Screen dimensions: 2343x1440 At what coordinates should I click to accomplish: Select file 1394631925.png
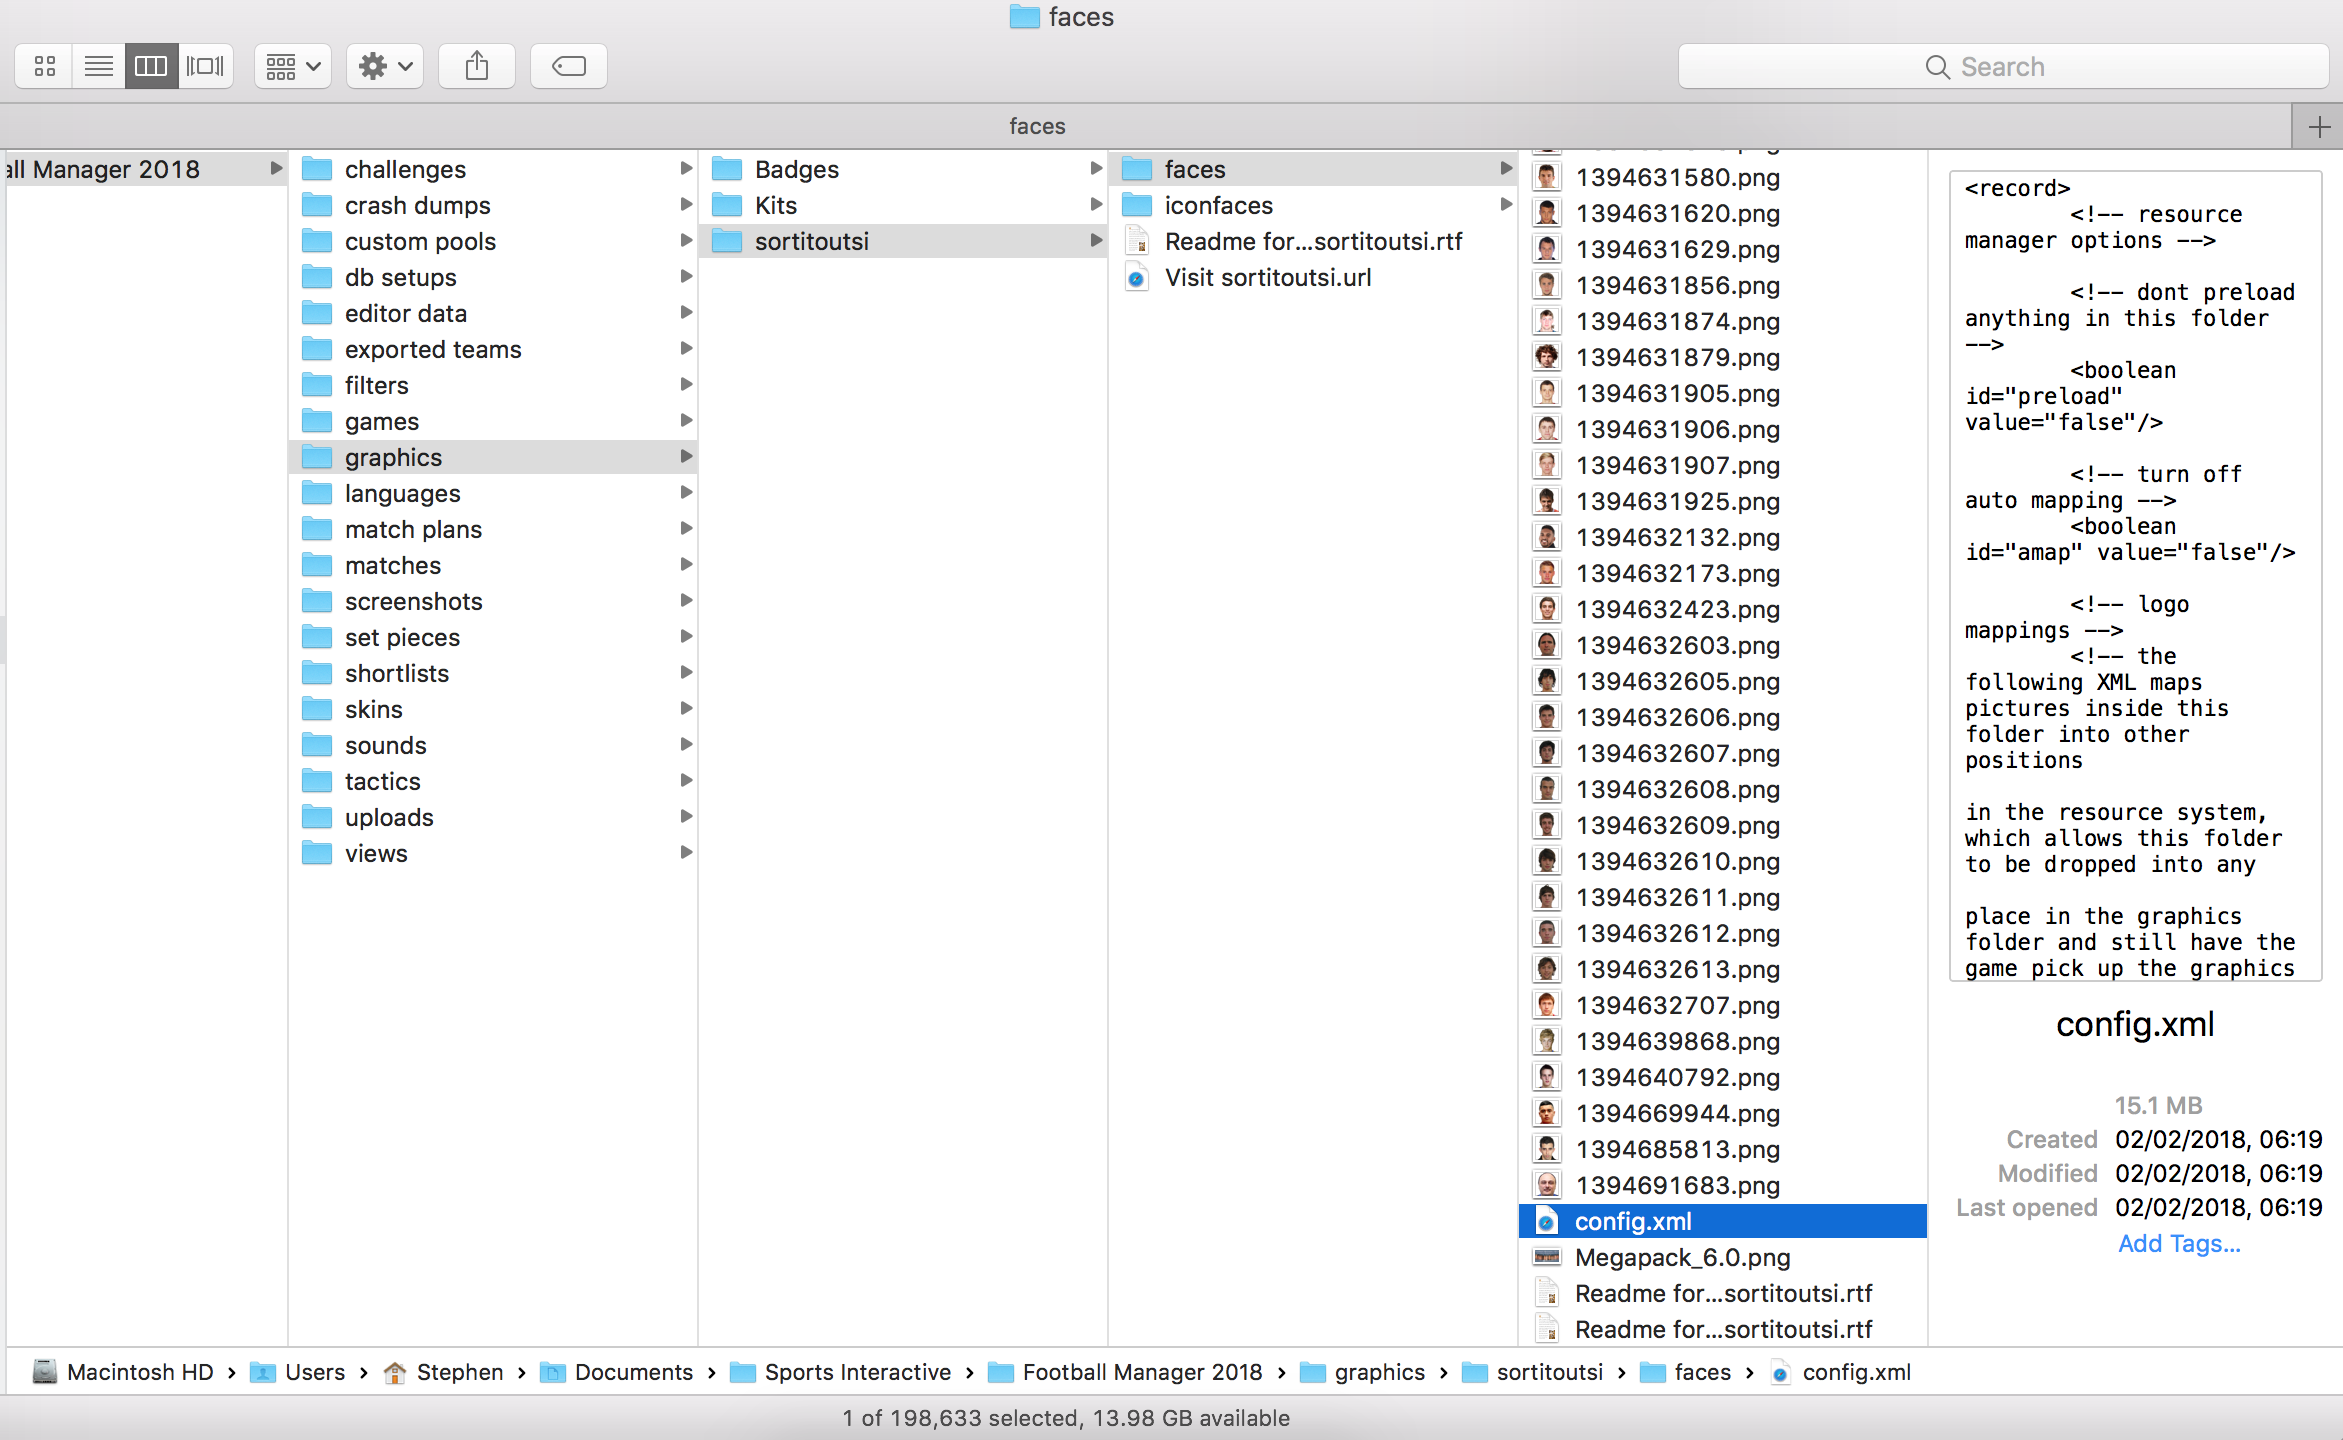pos(1724,501)
